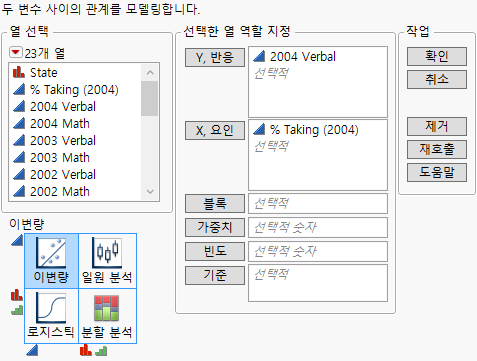Select 2002 Verbal in column list
Image resolution: width=477 pixels, height=361 pixels.
pyautogui.click(x=63, y=174)
